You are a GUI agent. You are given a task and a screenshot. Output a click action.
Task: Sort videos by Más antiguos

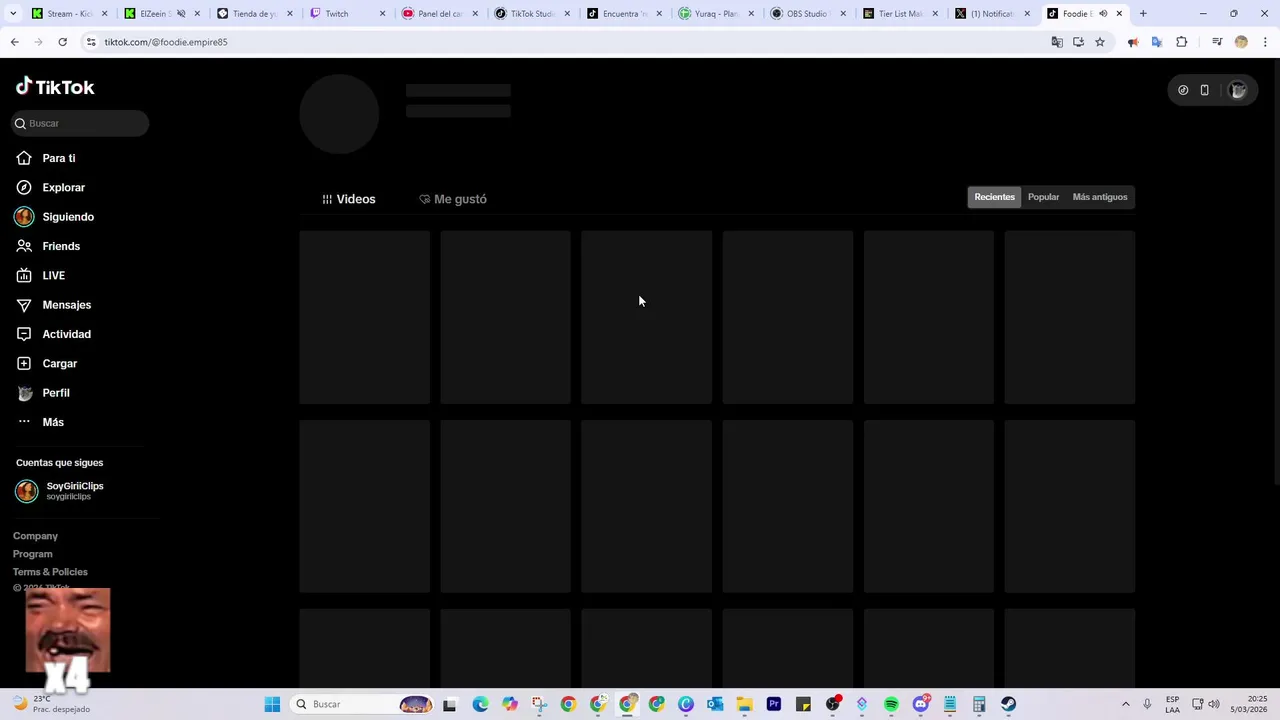click(1100, 197)
